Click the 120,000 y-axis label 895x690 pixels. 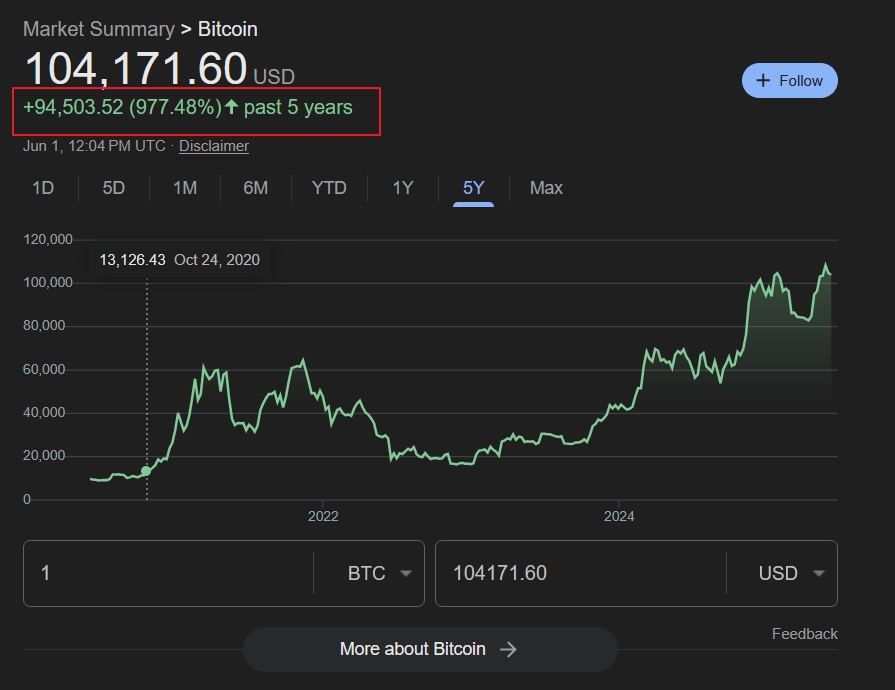pyautogui.click(x=48, y=240)
